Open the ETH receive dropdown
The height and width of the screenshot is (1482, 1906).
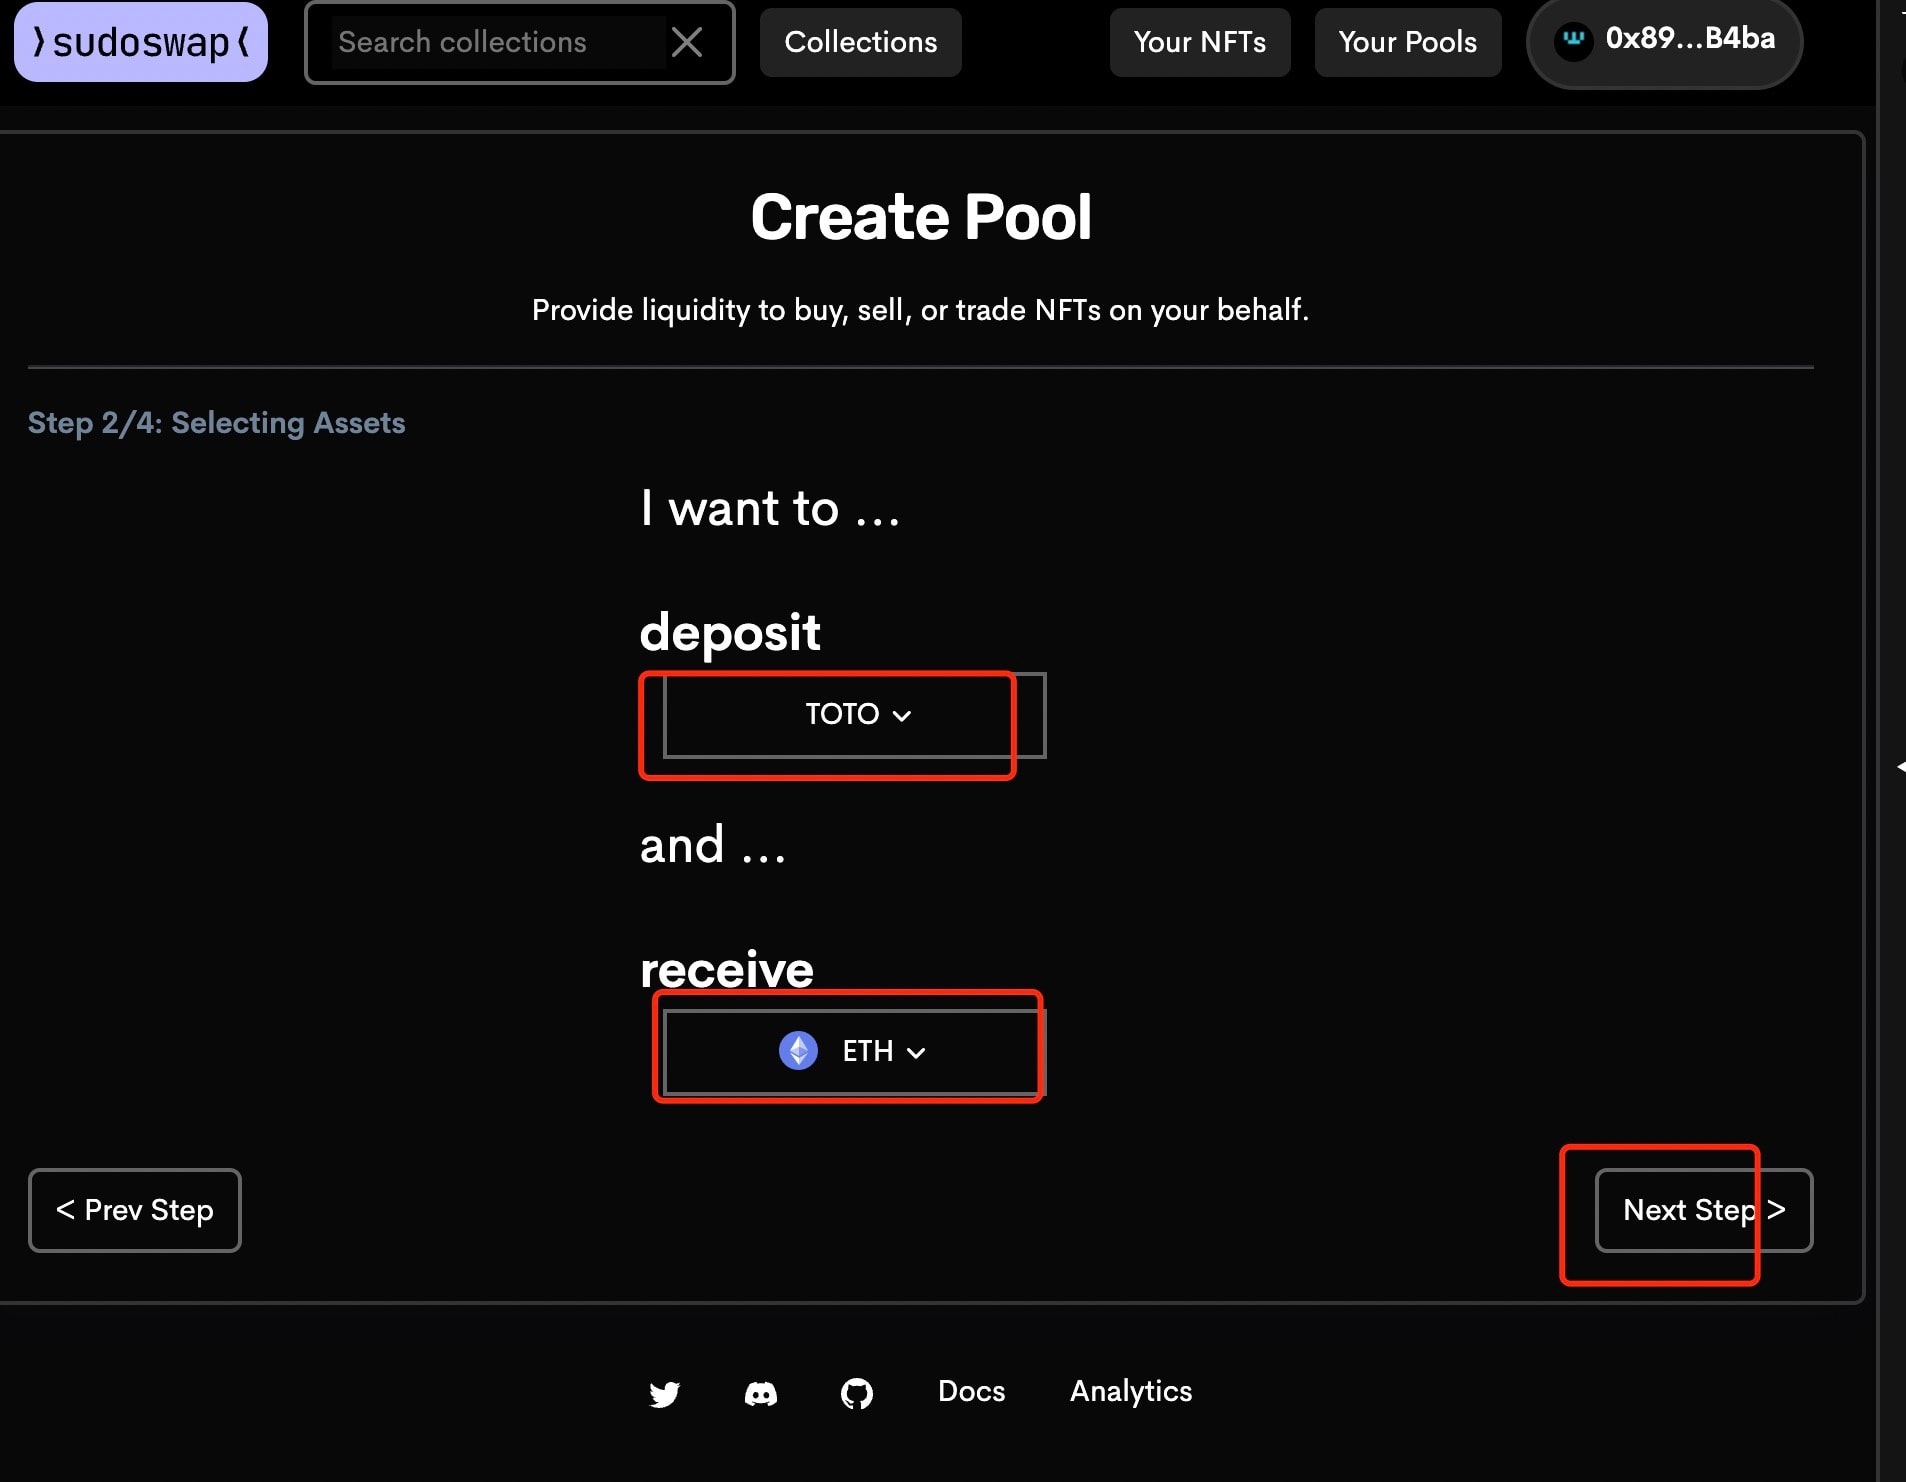coord(854,1052)
